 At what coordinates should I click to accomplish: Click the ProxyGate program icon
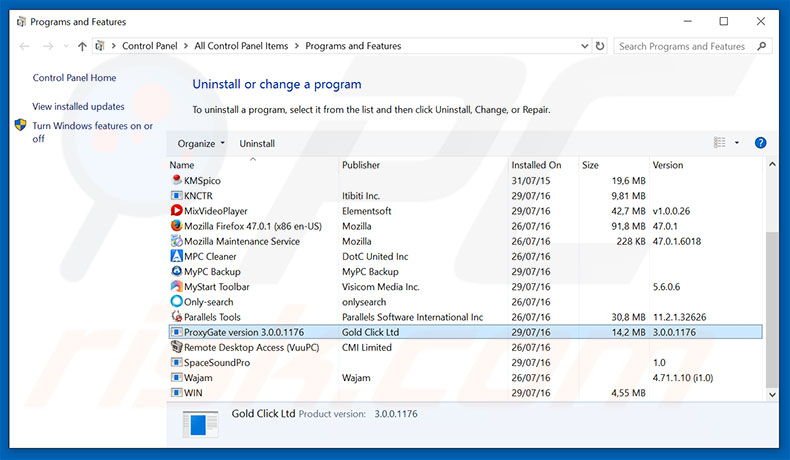tap(176, 332)
